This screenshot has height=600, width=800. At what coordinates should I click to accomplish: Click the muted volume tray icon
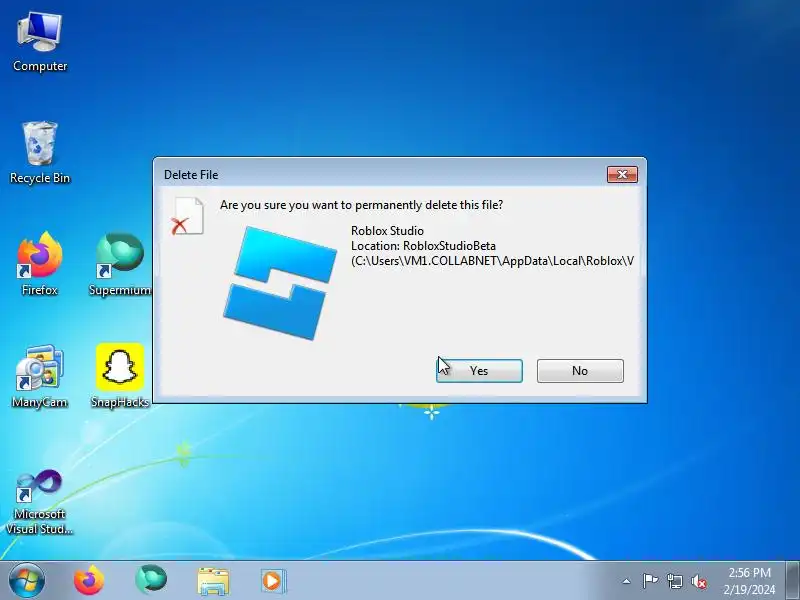pos(699,581)
